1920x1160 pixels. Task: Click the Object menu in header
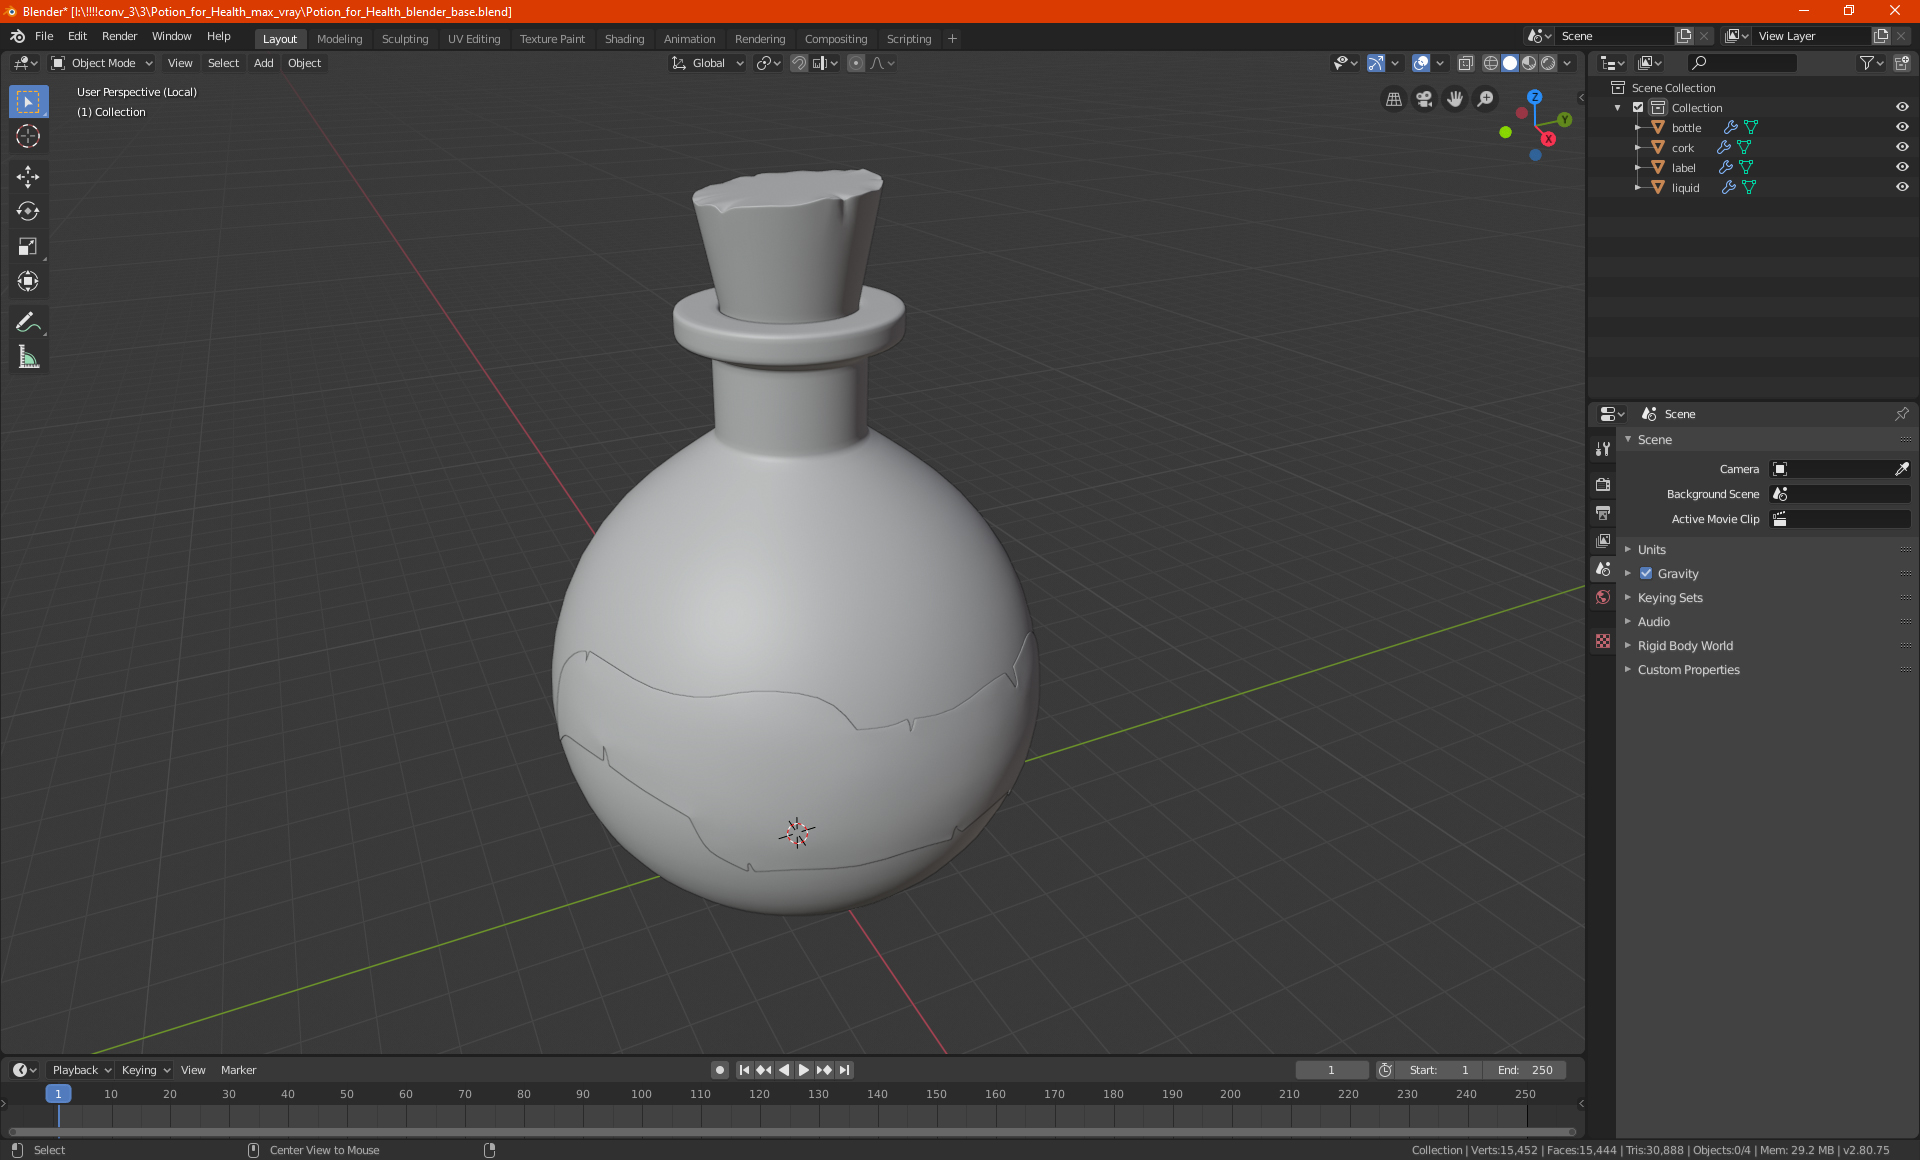tap(304, 63)
